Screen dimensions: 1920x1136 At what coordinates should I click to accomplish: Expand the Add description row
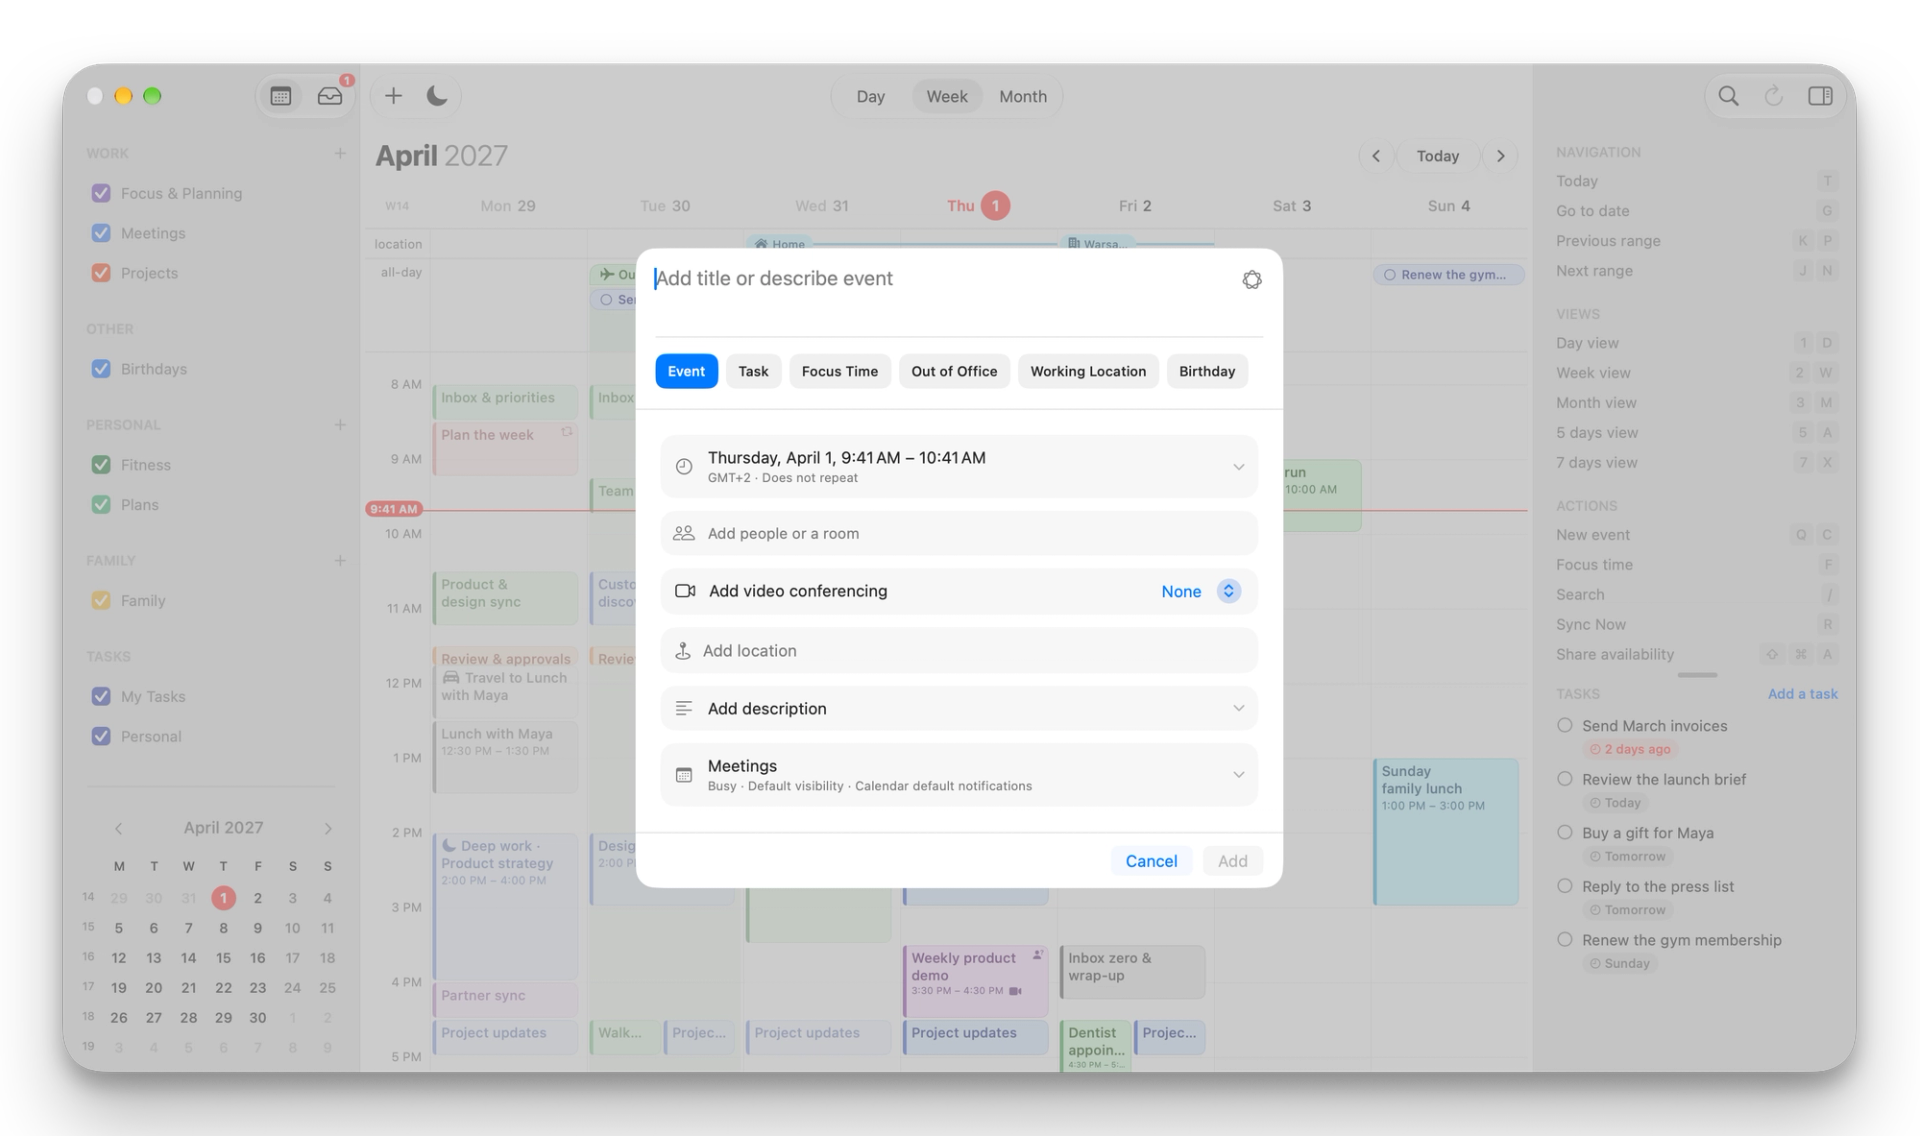[959, 708]
